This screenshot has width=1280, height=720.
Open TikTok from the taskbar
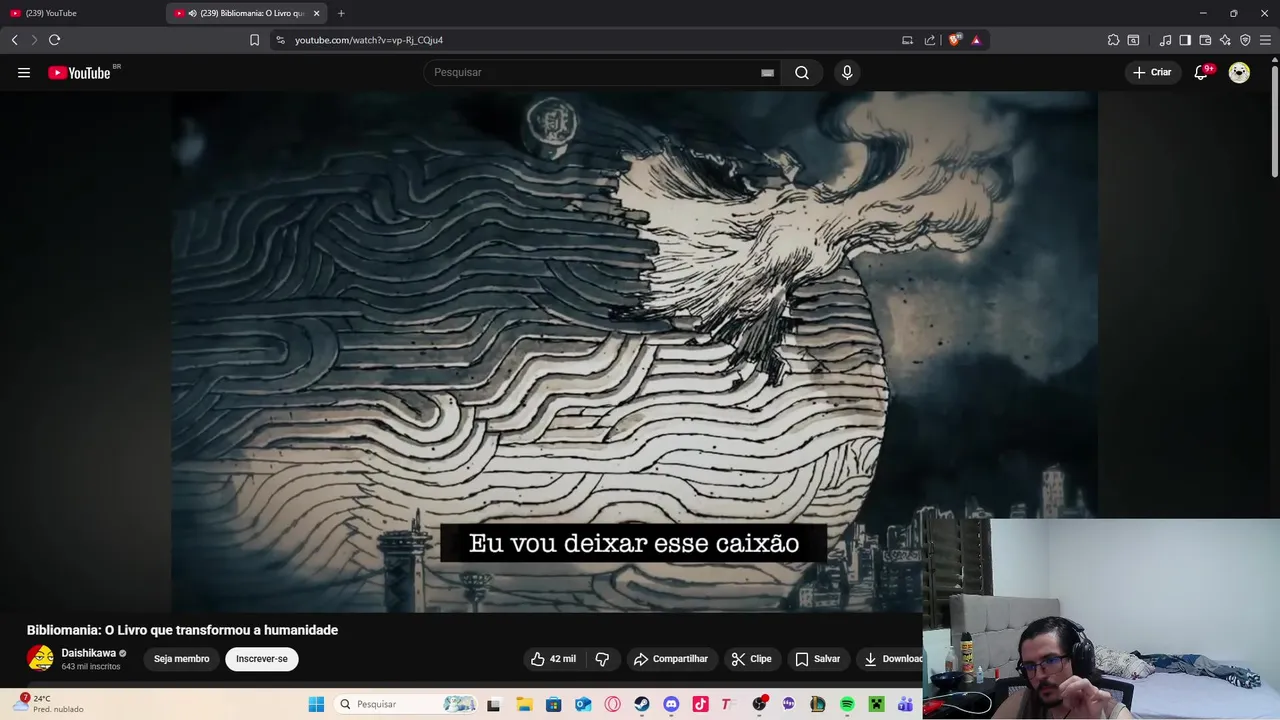click(700, 704)
